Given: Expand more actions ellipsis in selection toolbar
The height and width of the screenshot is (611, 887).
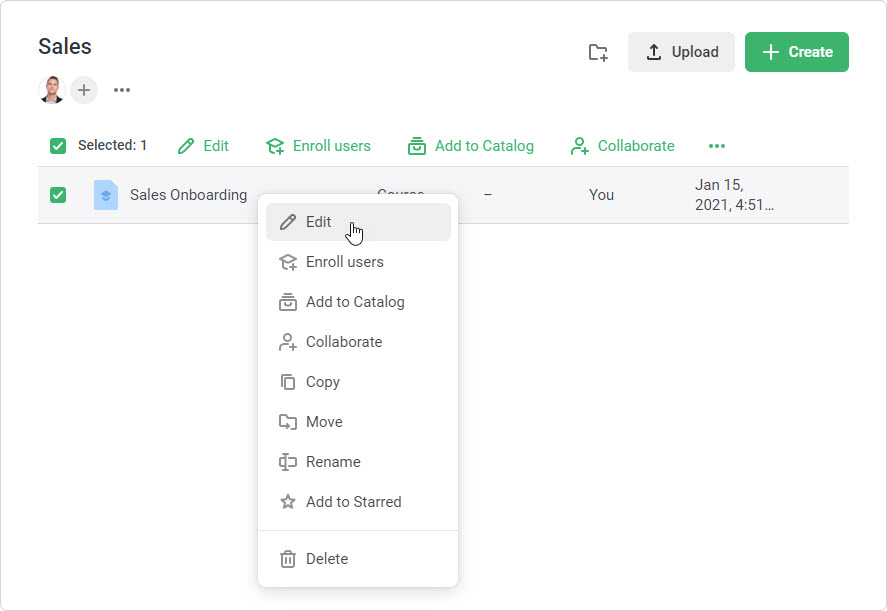Looking at the screenshot, I should (x=716, y=146).
